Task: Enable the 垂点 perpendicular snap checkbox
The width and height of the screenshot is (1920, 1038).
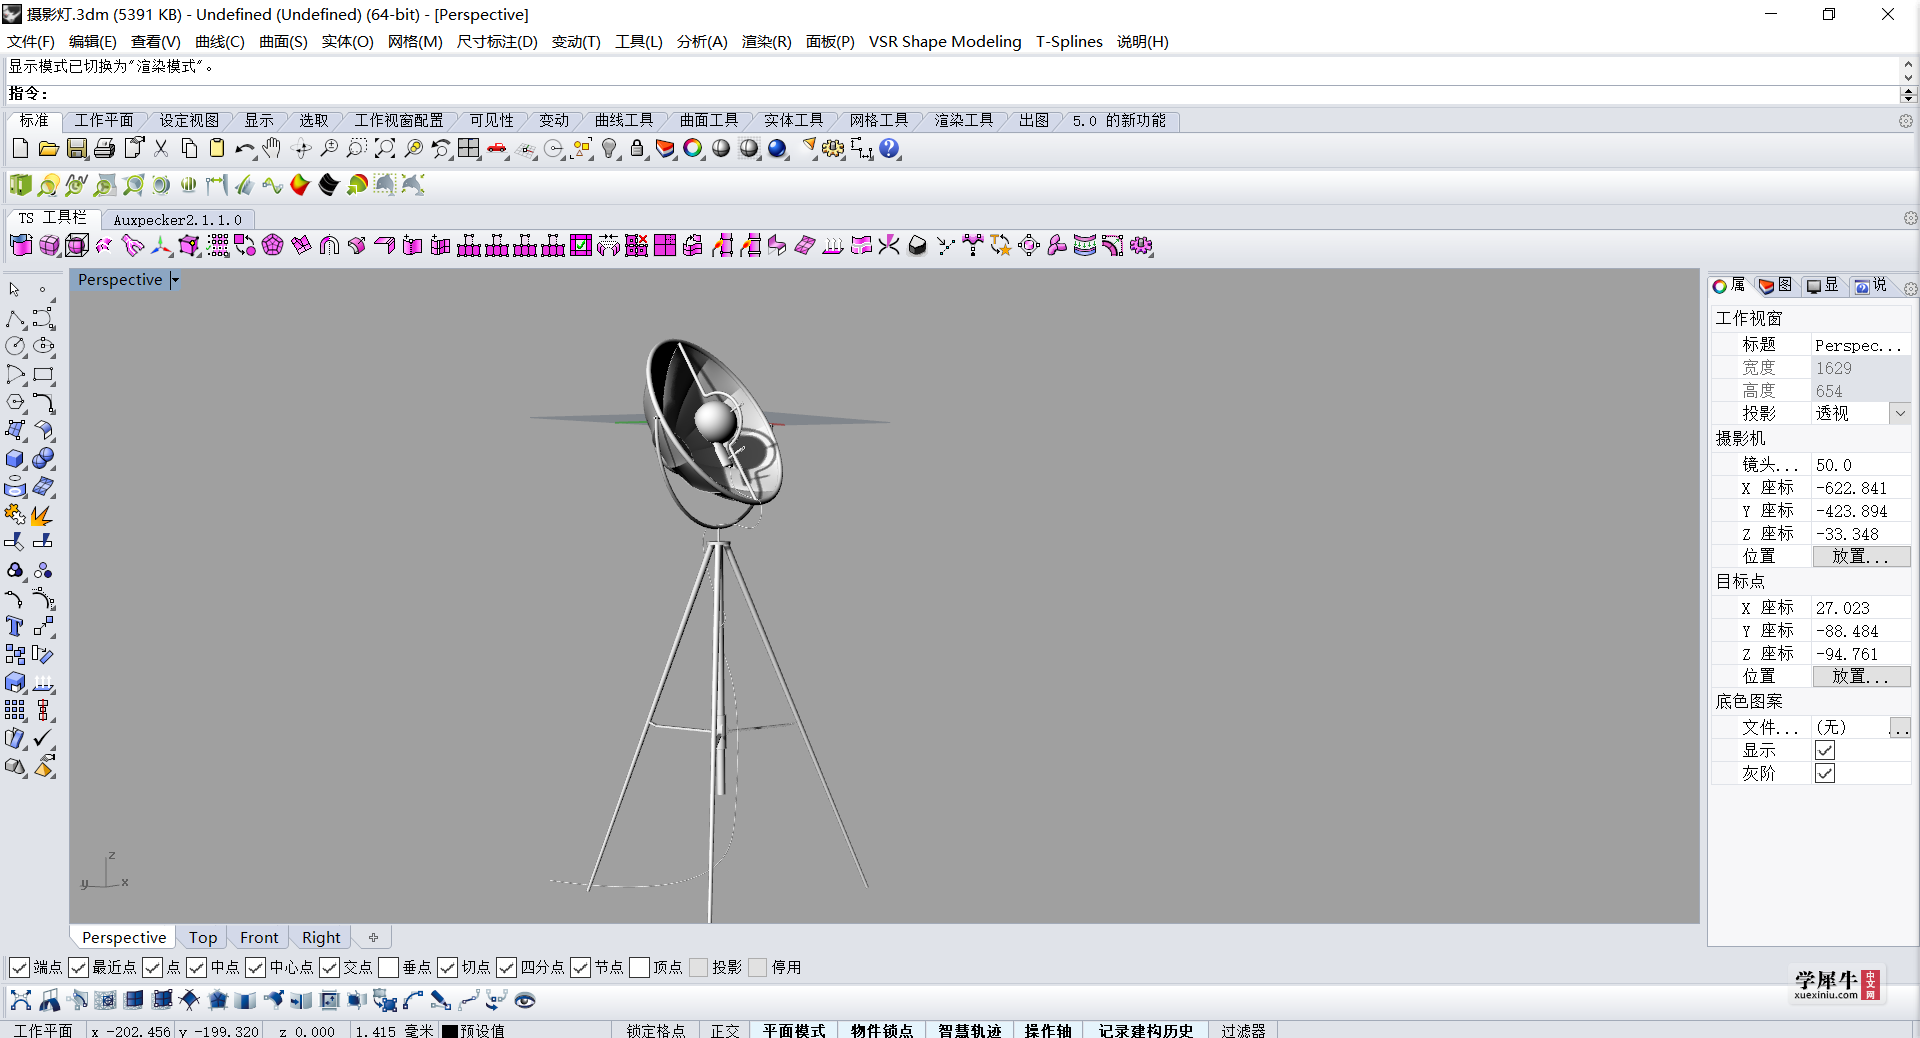Action: (x=389, y=967)
